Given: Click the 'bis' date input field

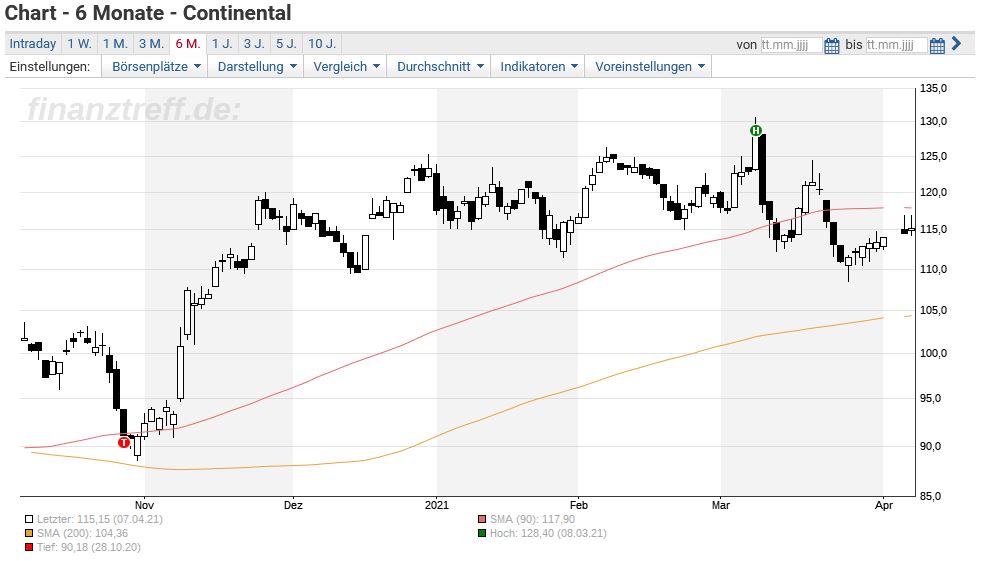Looking at the screenshot, I should pyautogui.click(x=896, y=45).
